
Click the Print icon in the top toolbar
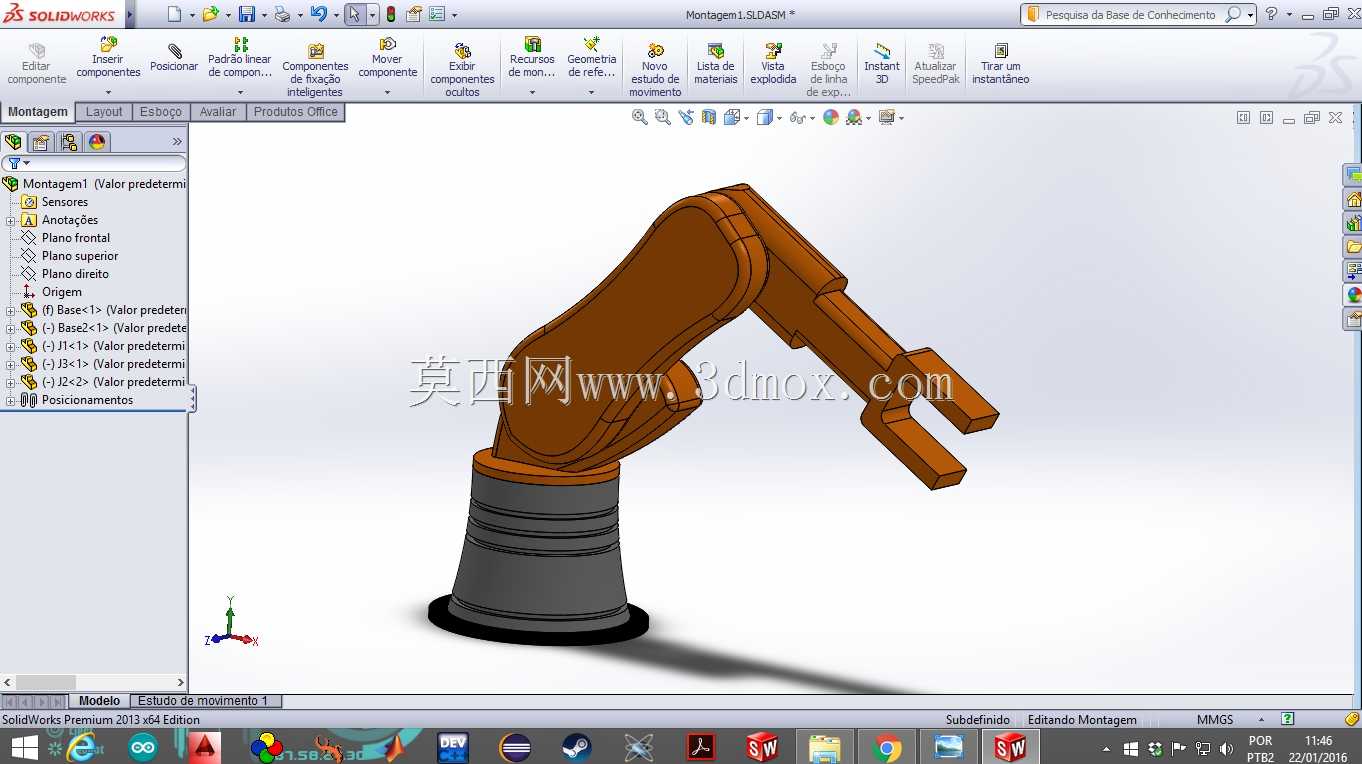282,14
